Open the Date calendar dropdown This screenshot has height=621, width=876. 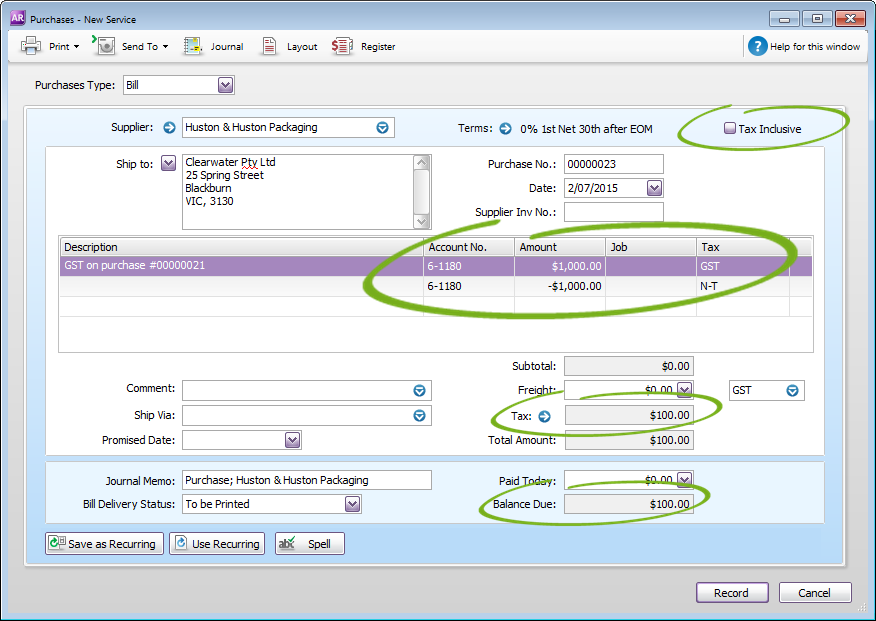point(654,188)
